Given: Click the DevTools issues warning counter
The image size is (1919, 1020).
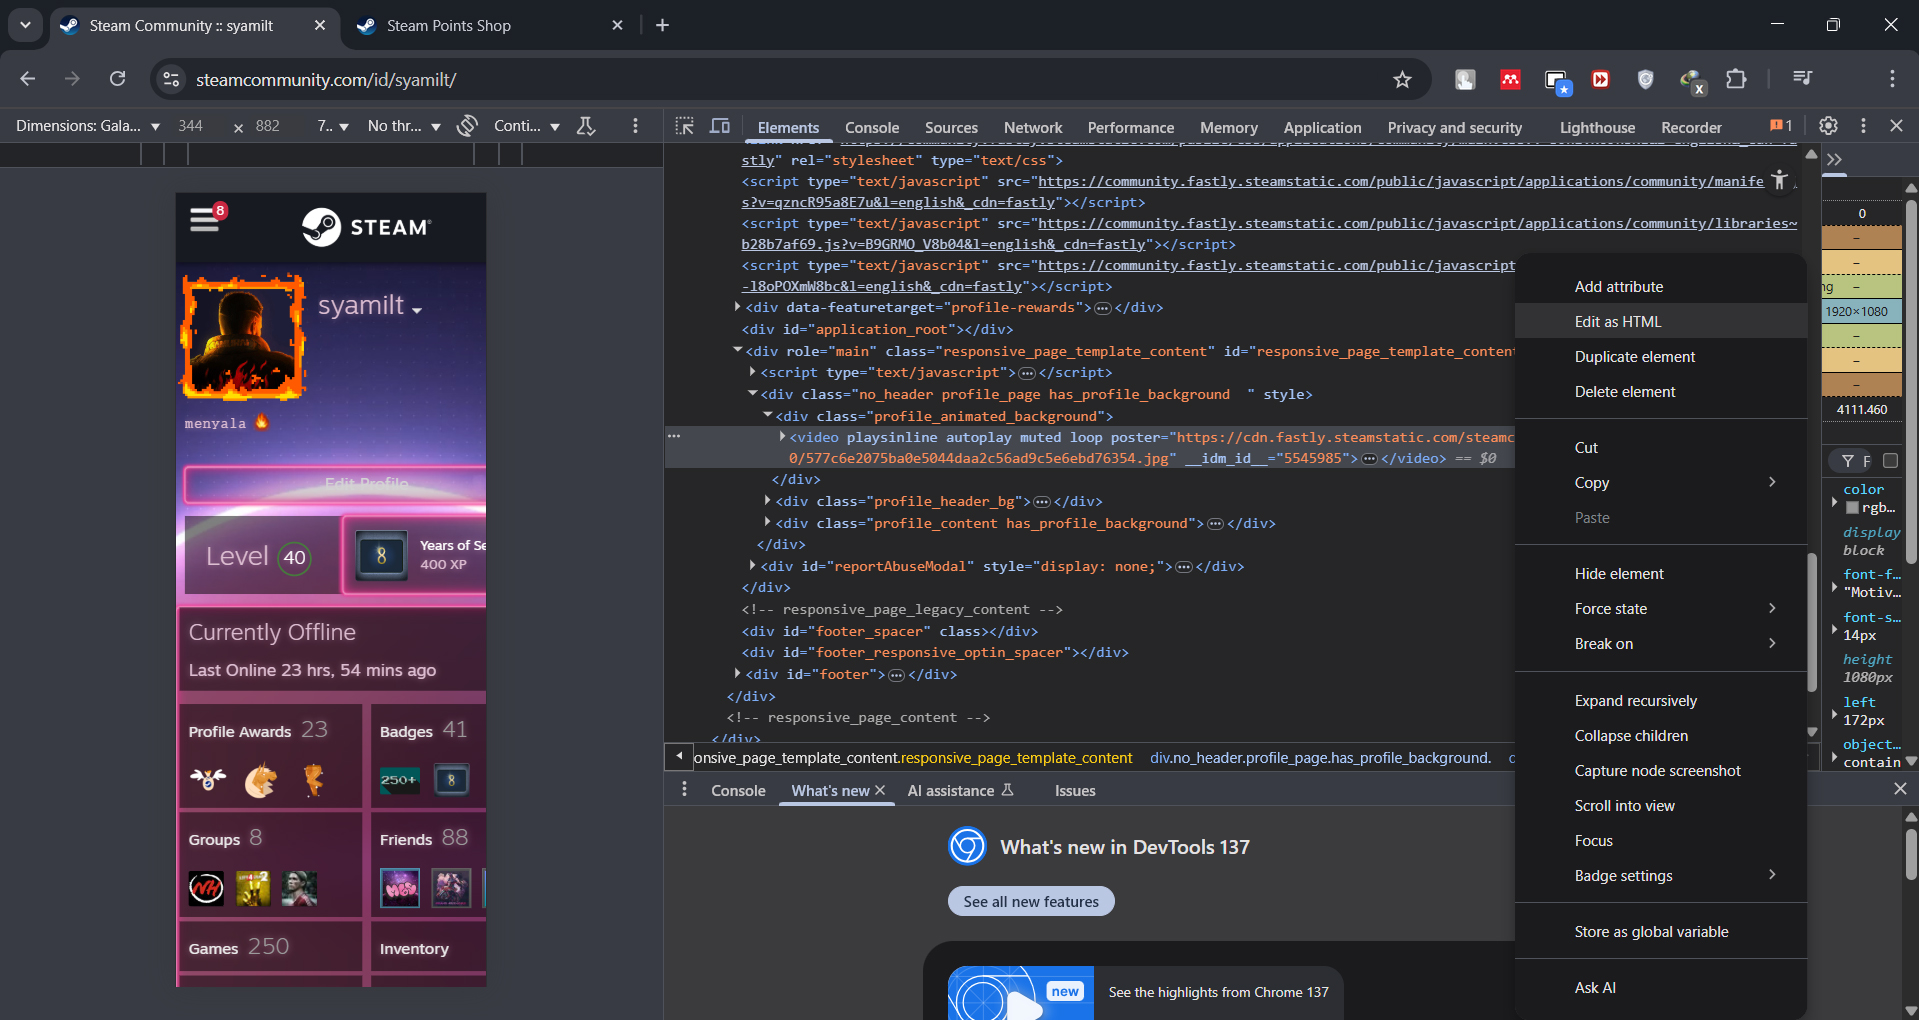Looking at the screenshot, I should pos(1781,126).
